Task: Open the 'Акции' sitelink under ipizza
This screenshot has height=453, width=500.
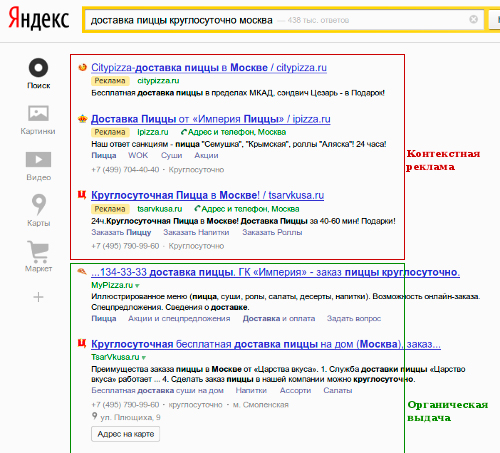Action: (206, 156)
